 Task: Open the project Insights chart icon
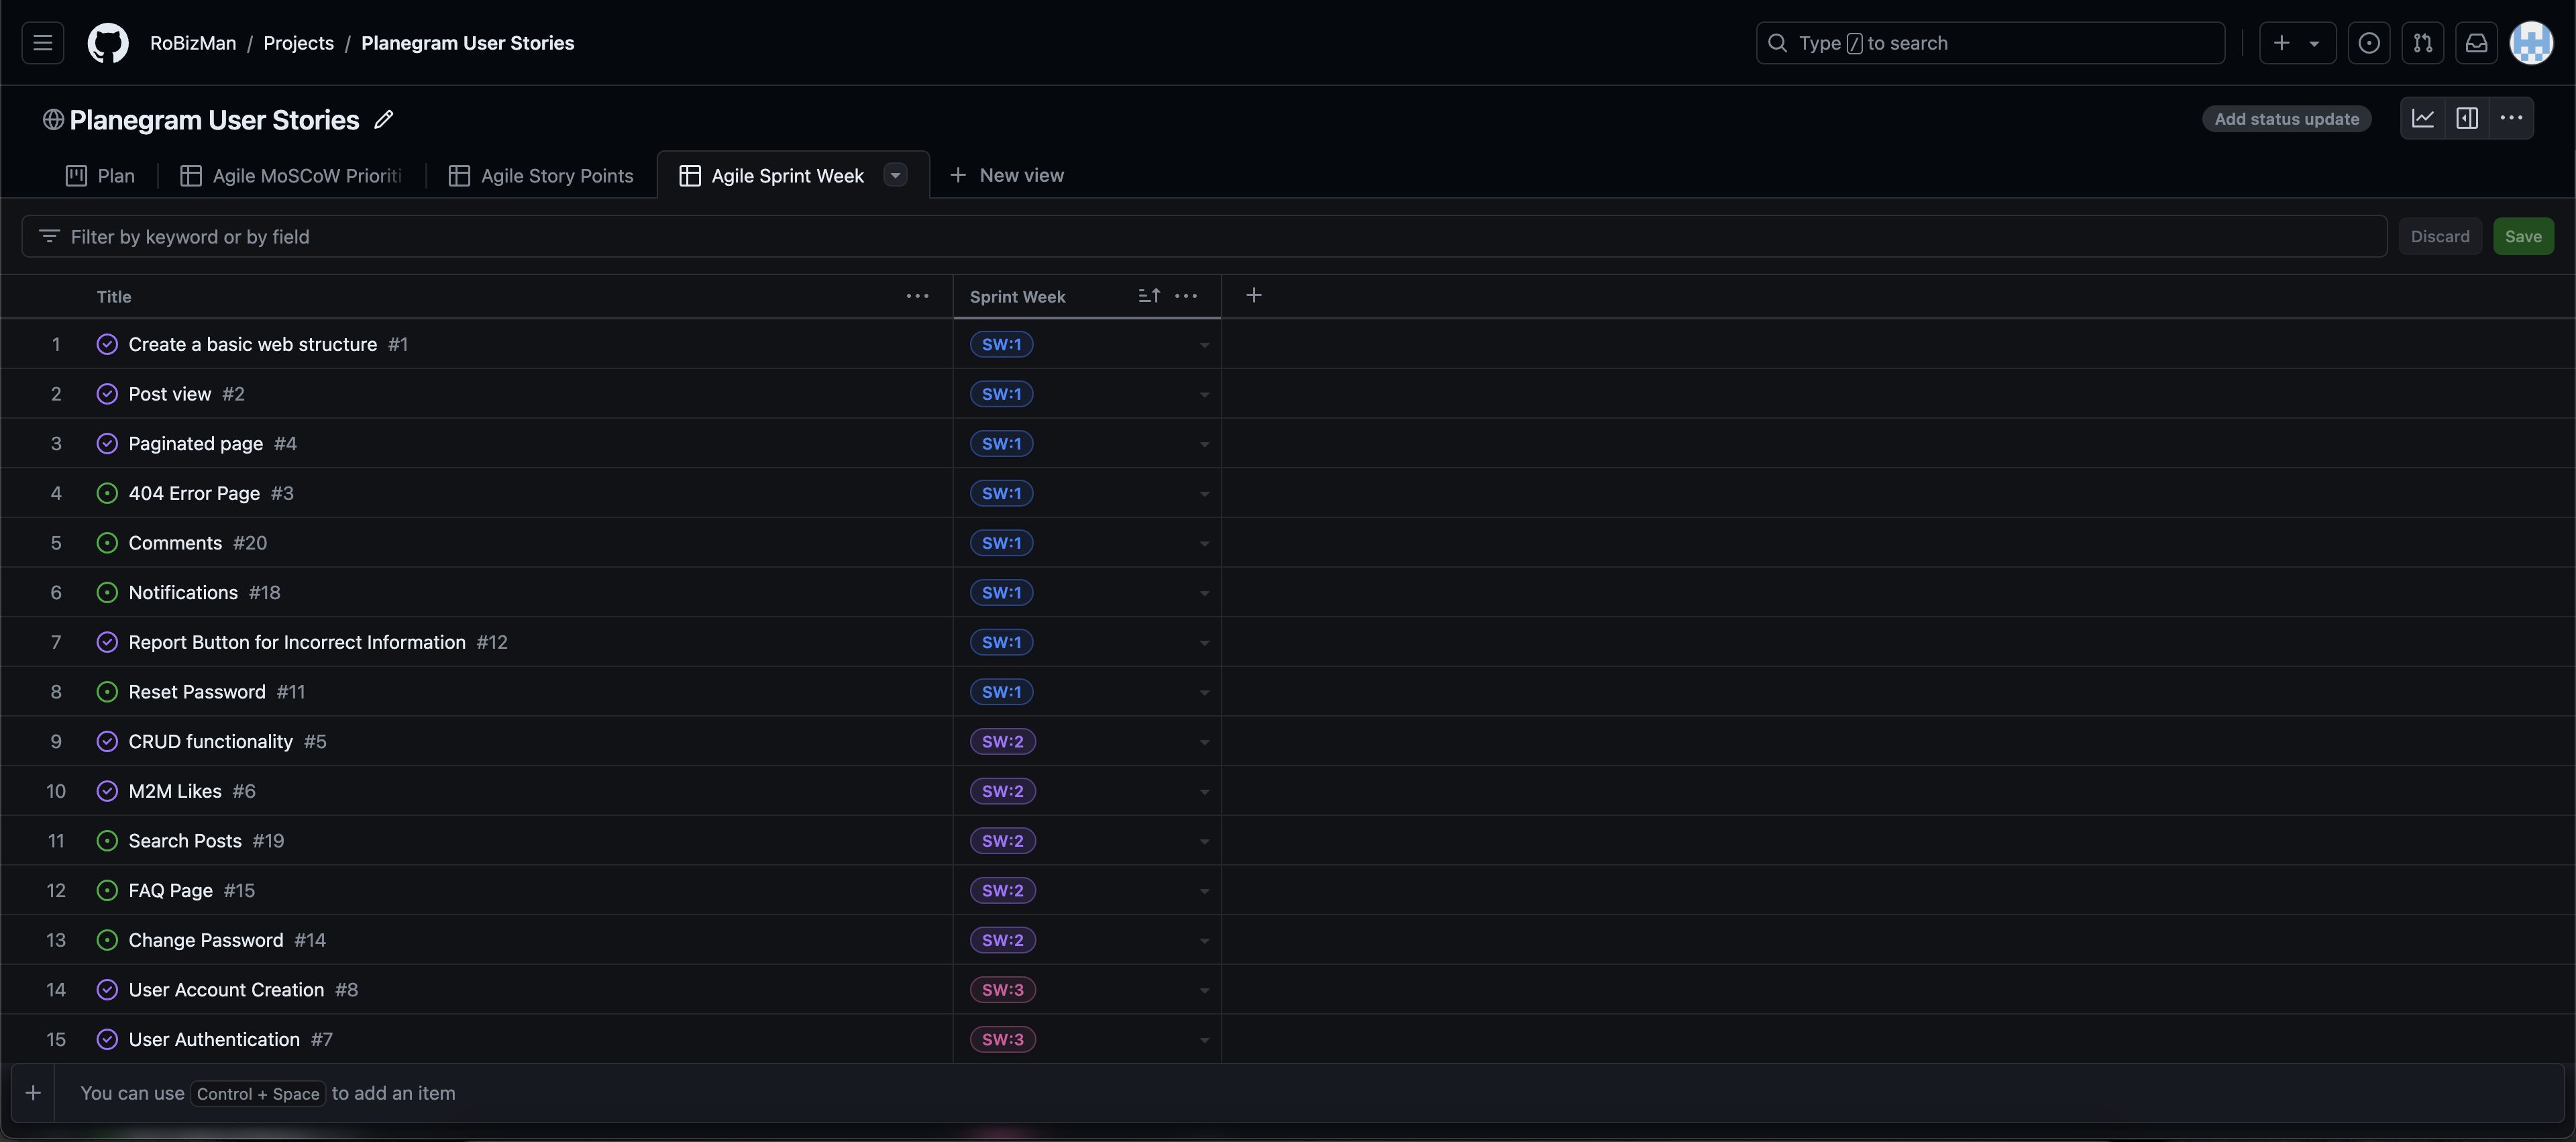[x=2423, y=118]
